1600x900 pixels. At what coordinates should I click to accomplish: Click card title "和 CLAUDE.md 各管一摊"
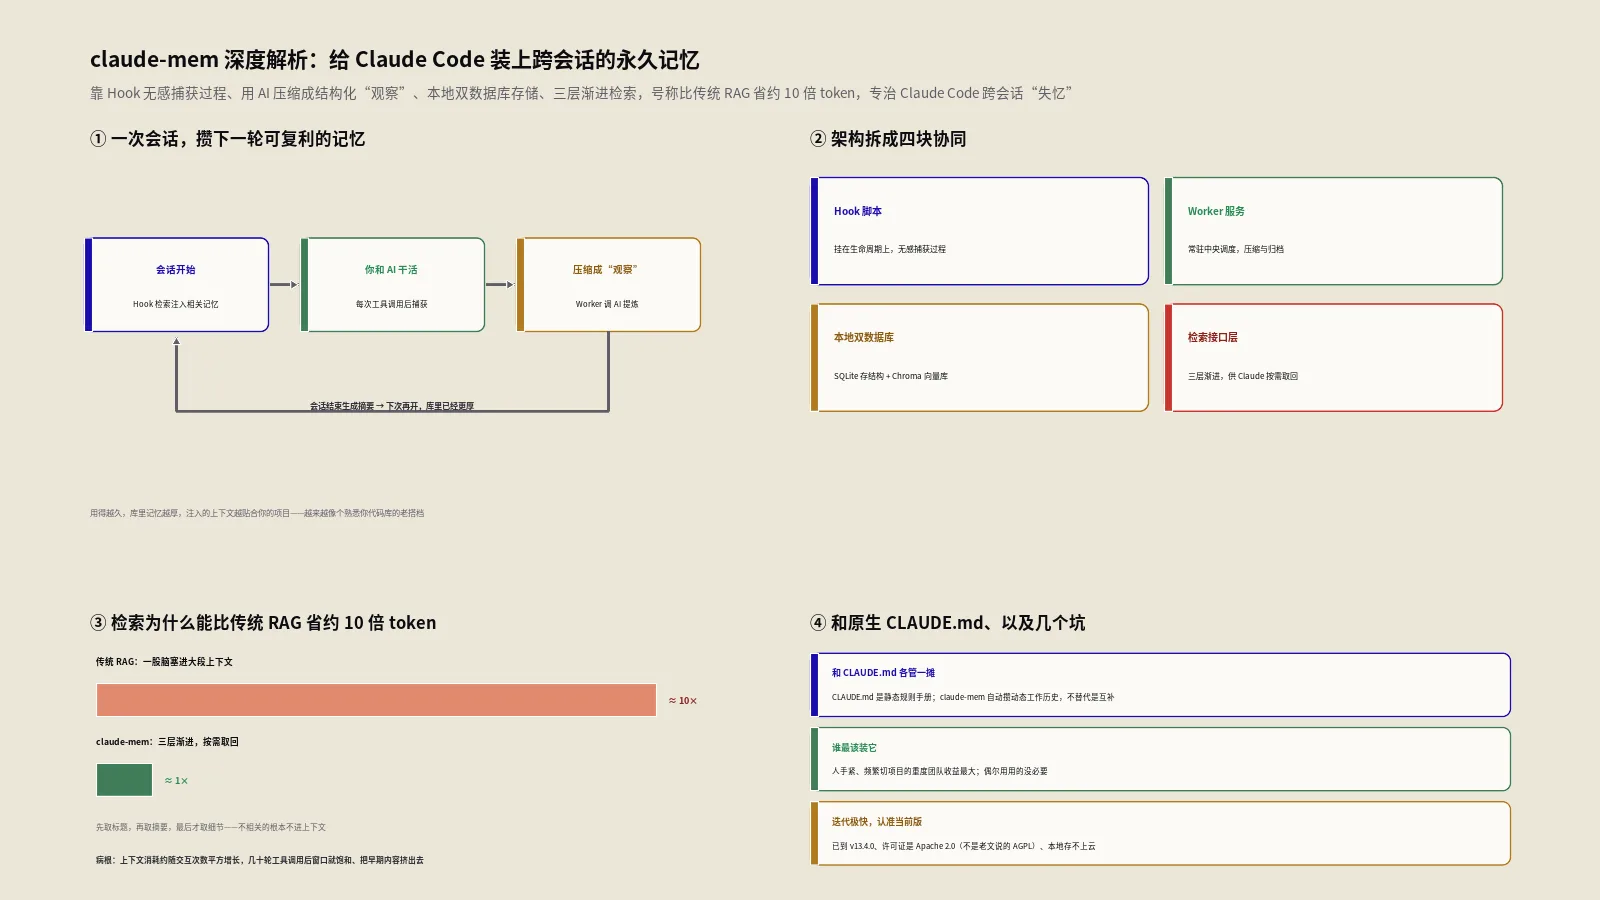pyautogui.click(x=884, y=673)
